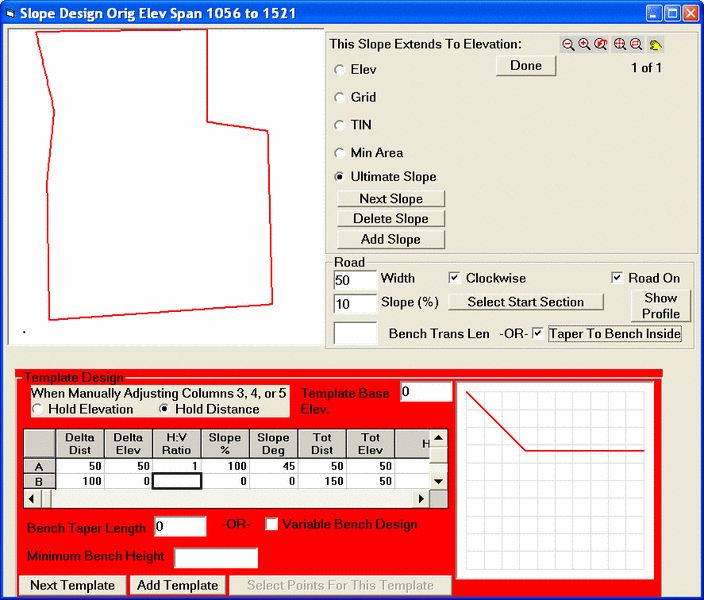
Task: Click the Add Slope button
Action: click(391, 239)
